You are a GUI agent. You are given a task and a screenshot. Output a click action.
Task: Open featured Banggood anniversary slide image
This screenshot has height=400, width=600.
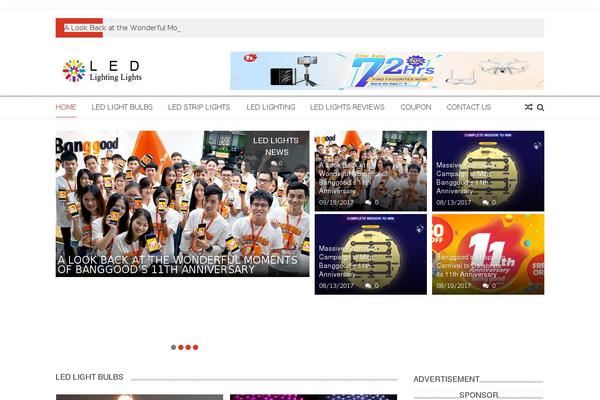(183, 204)
